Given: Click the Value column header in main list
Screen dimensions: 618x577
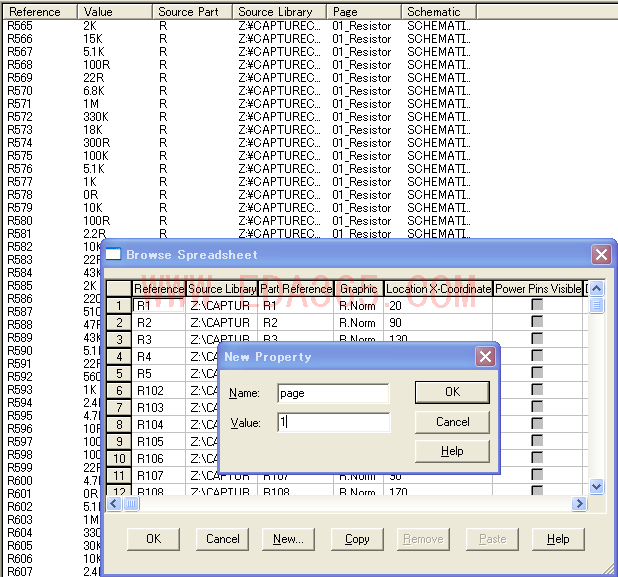Looking at the screenshot, I should 115,12.
